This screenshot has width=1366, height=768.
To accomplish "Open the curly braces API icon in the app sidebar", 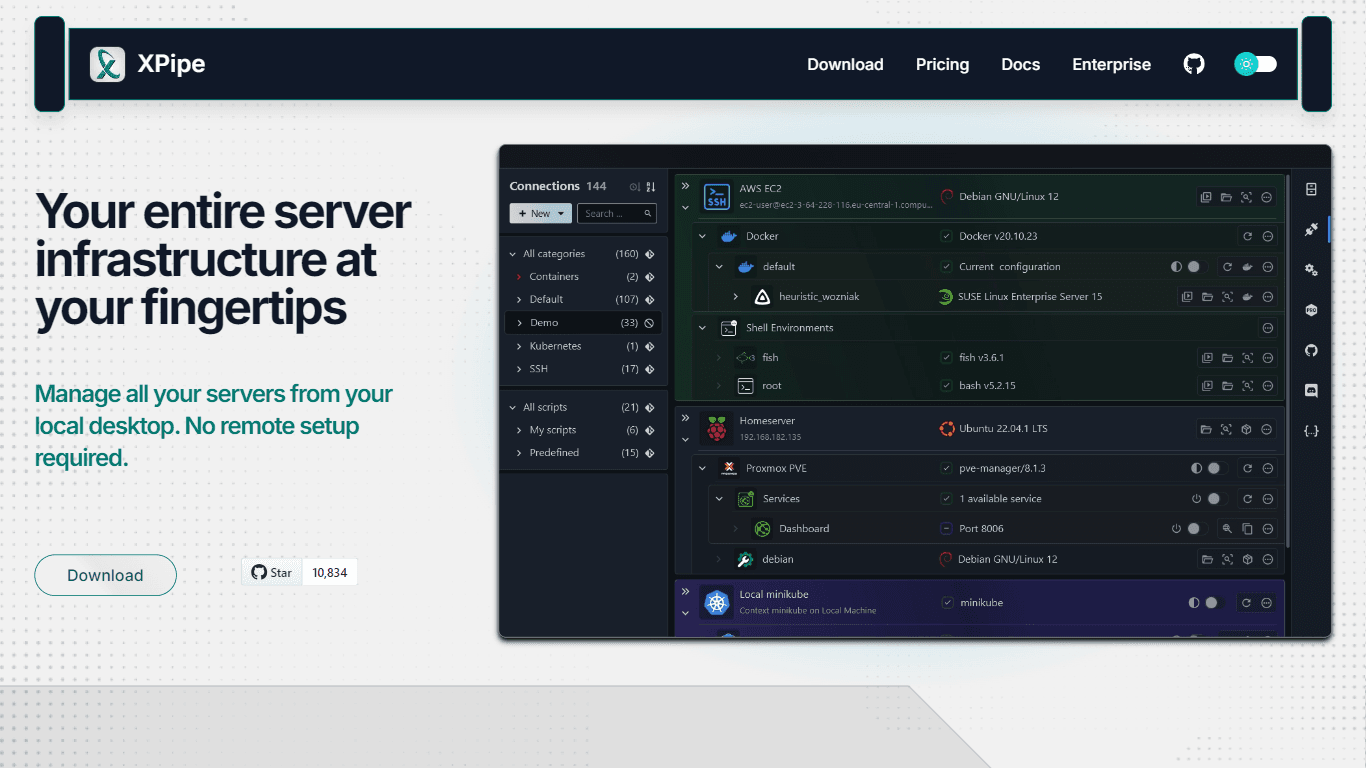I will tap(1311, 431).
